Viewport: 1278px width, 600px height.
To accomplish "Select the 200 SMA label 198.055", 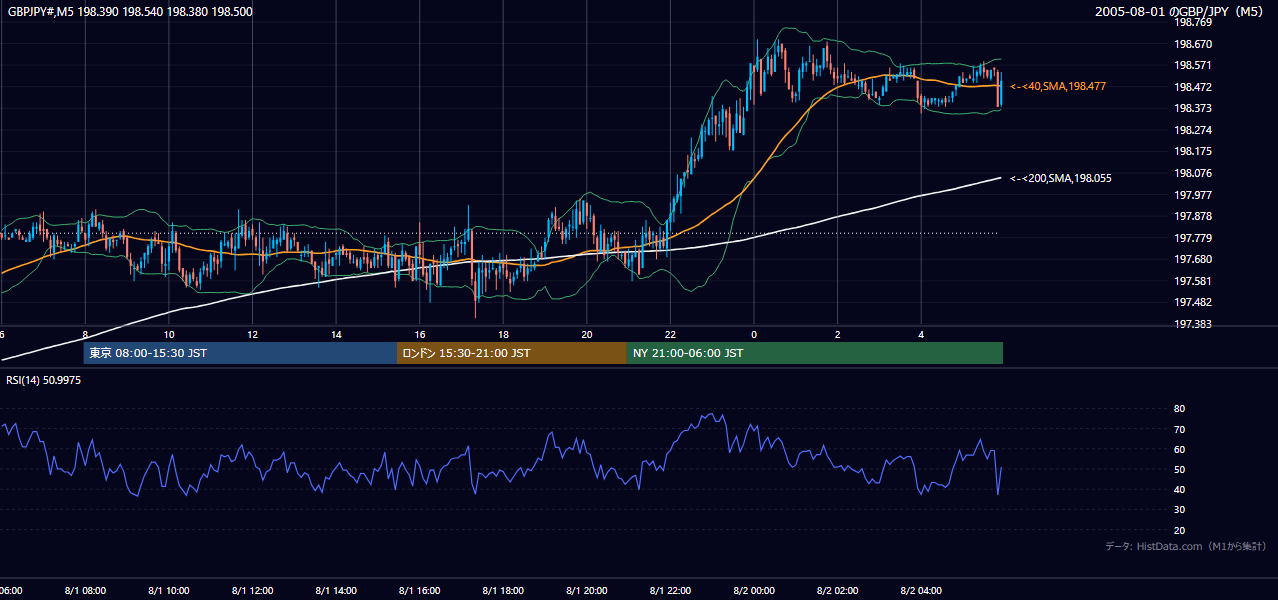I will 1061,178.
